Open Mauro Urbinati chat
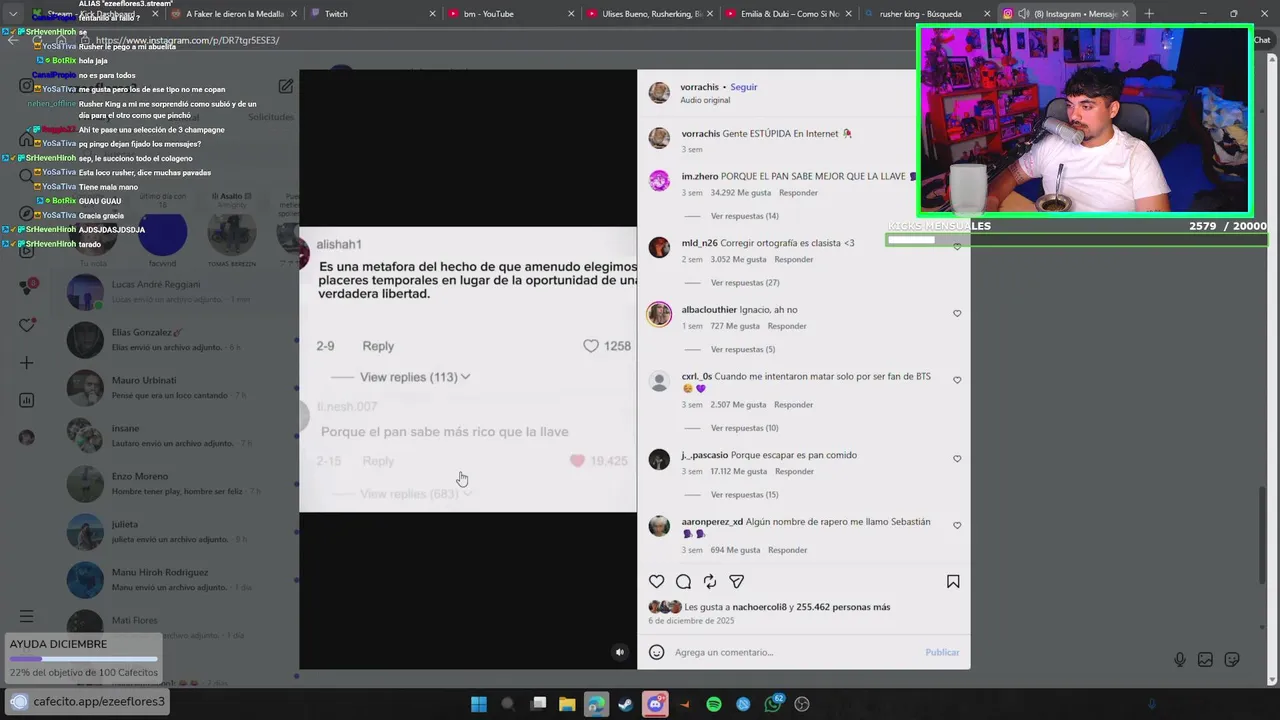 (x=180, y=388)
